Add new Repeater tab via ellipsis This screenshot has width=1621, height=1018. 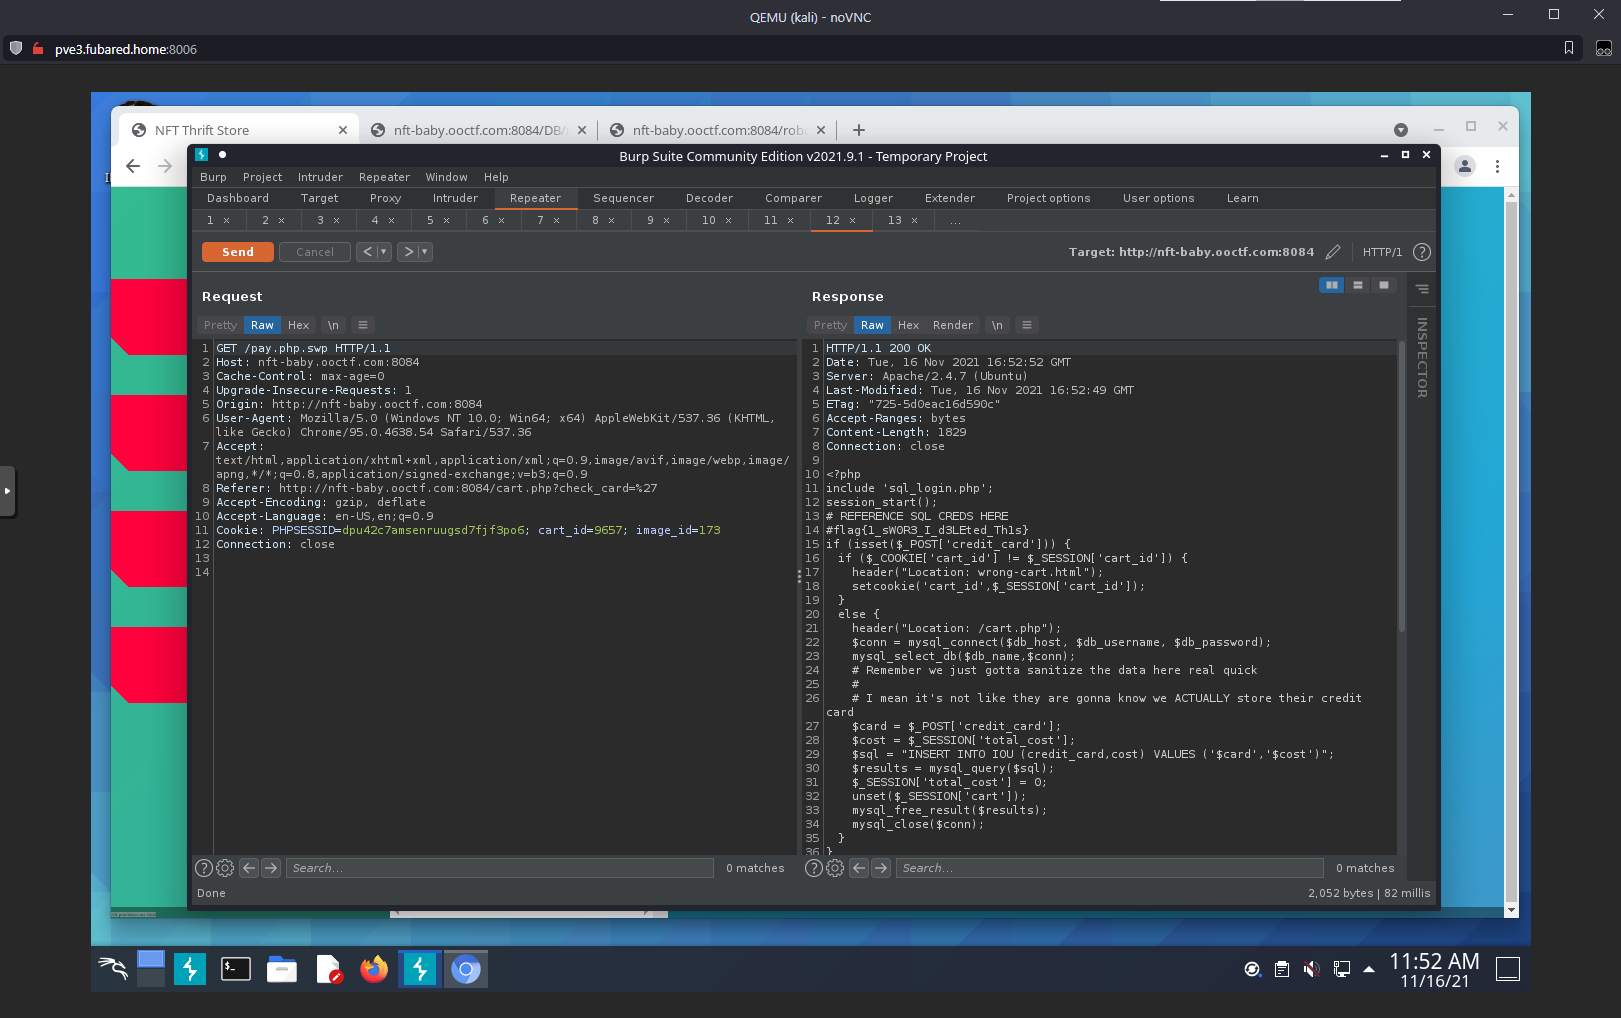956,221
